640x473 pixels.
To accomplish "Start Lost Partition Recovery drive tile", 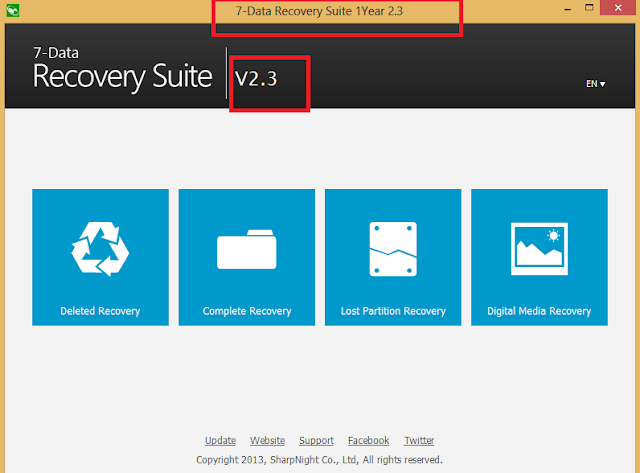I will 393,257.
